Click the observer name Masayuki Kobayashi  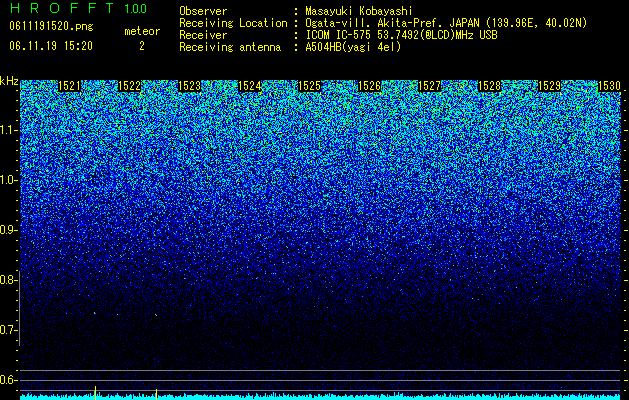[x=359, y=11]
